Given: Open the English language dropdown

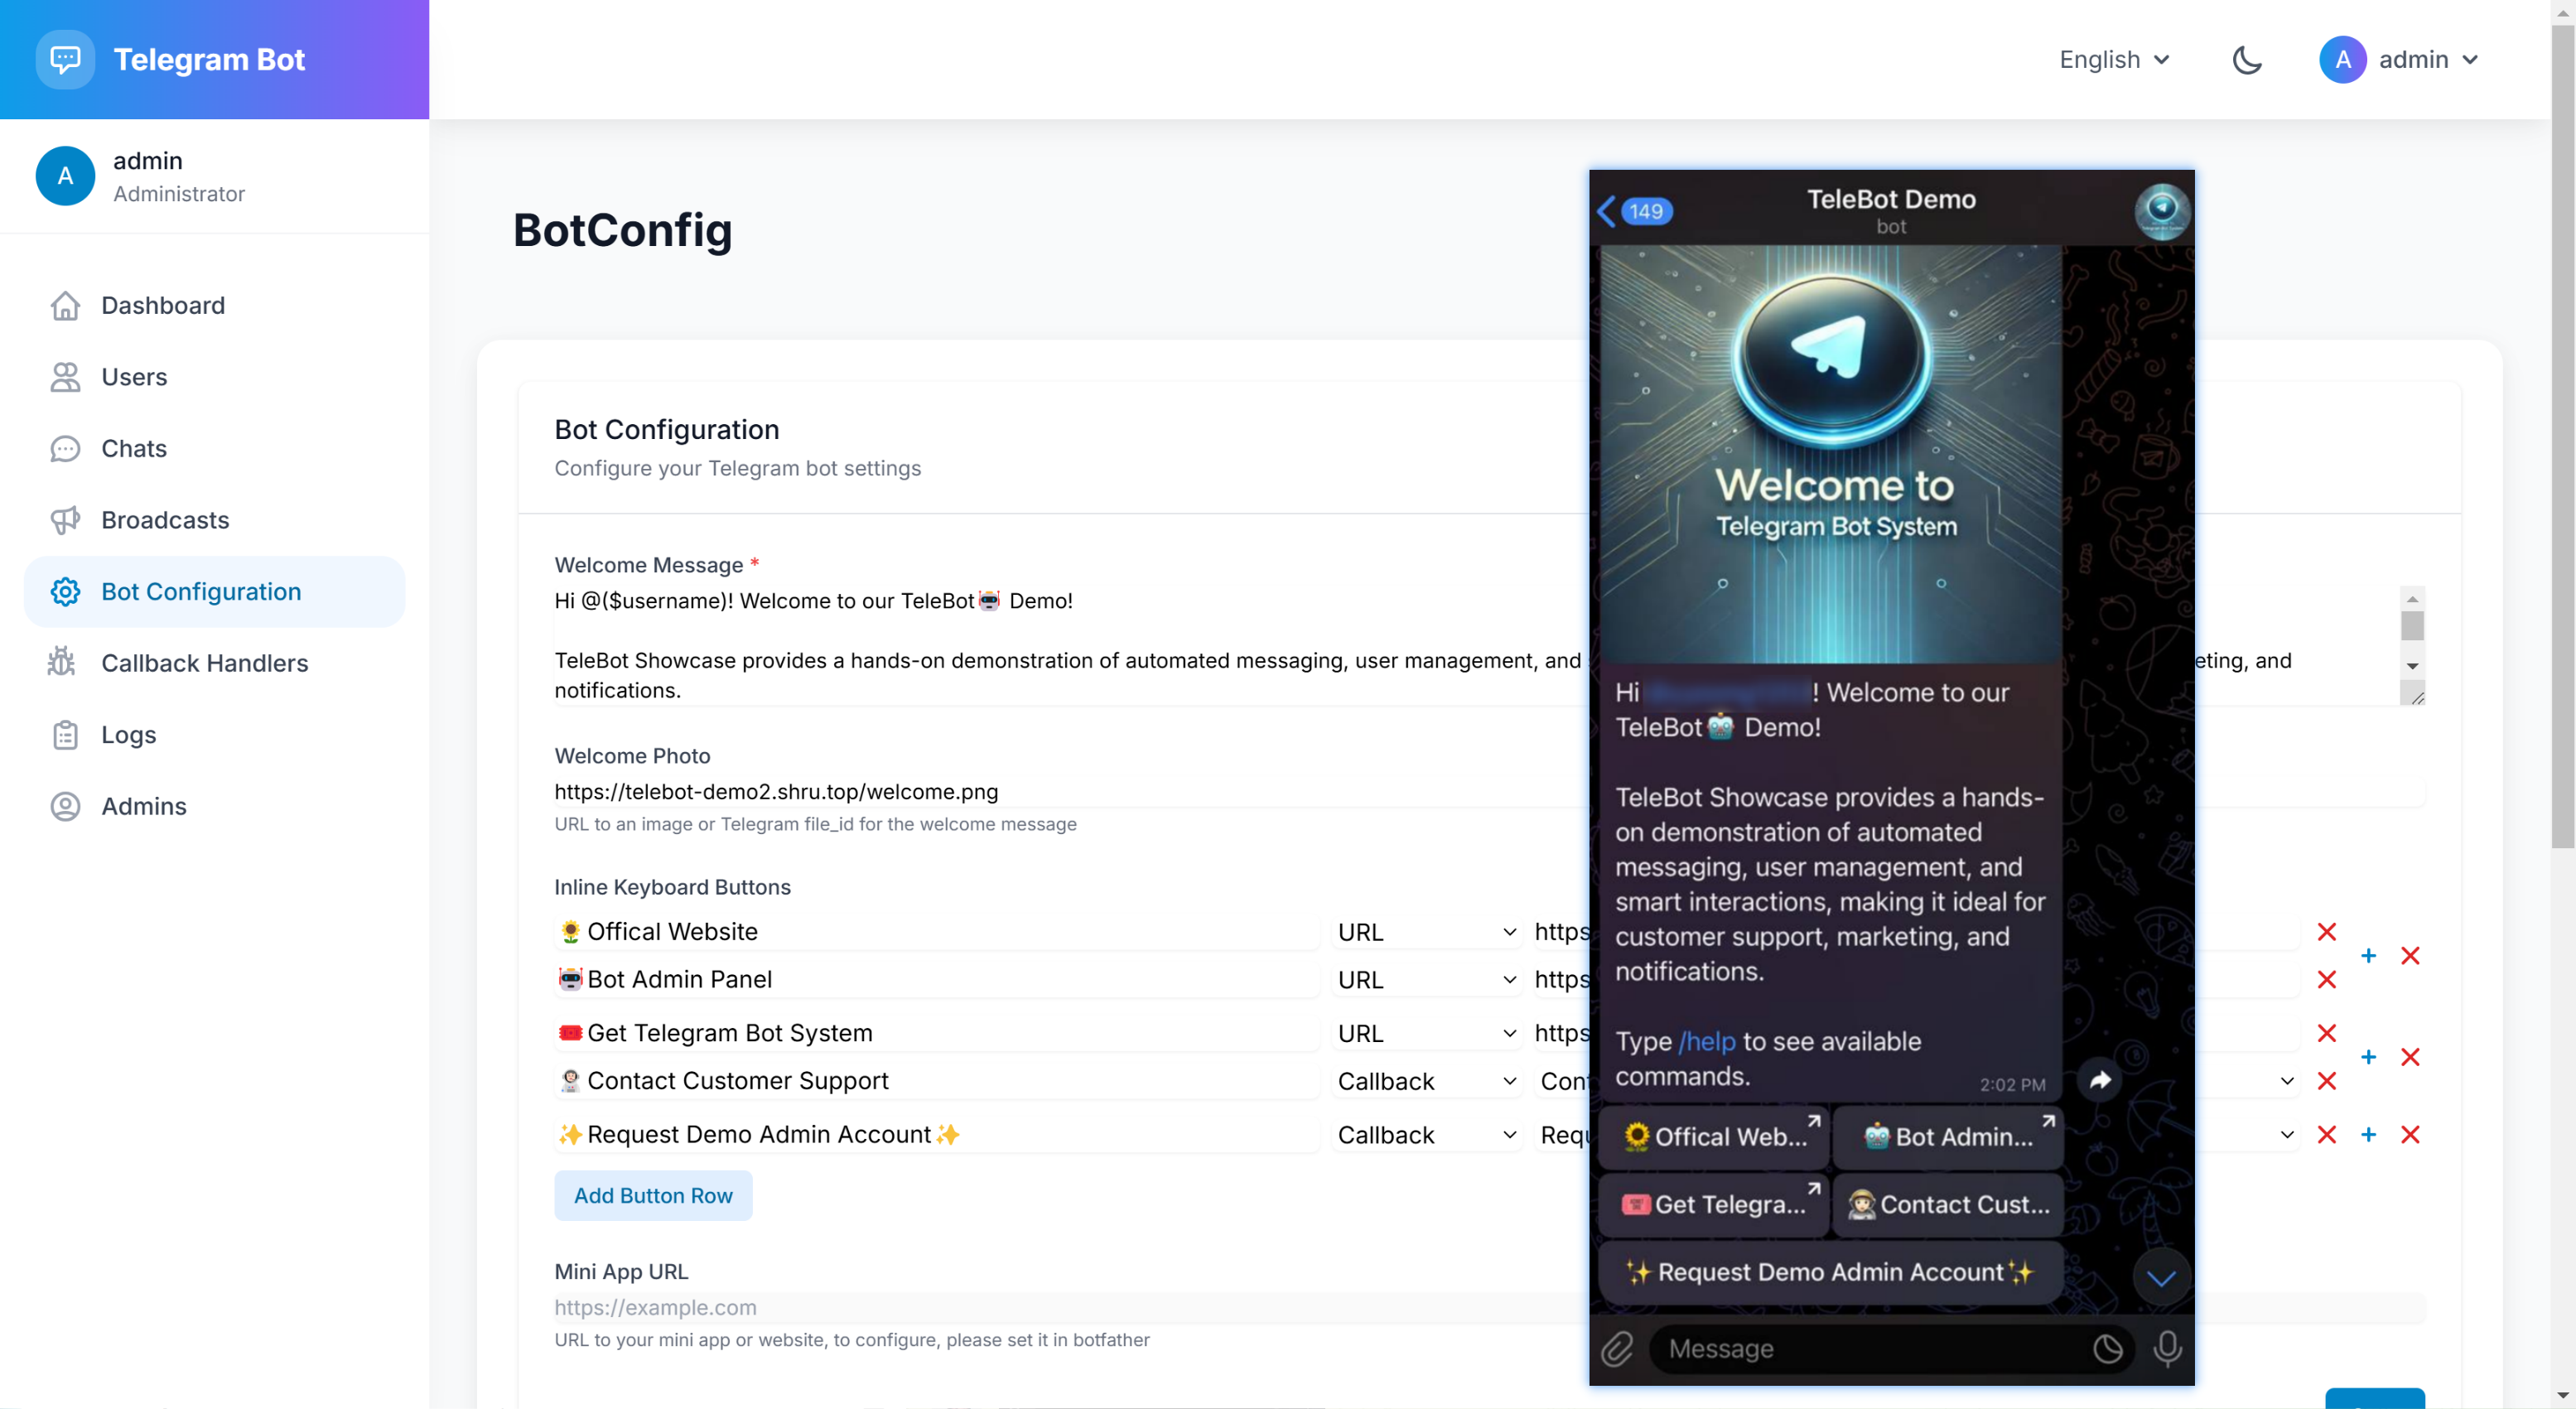Looking at the screenshot, I should coord(2114,59).
